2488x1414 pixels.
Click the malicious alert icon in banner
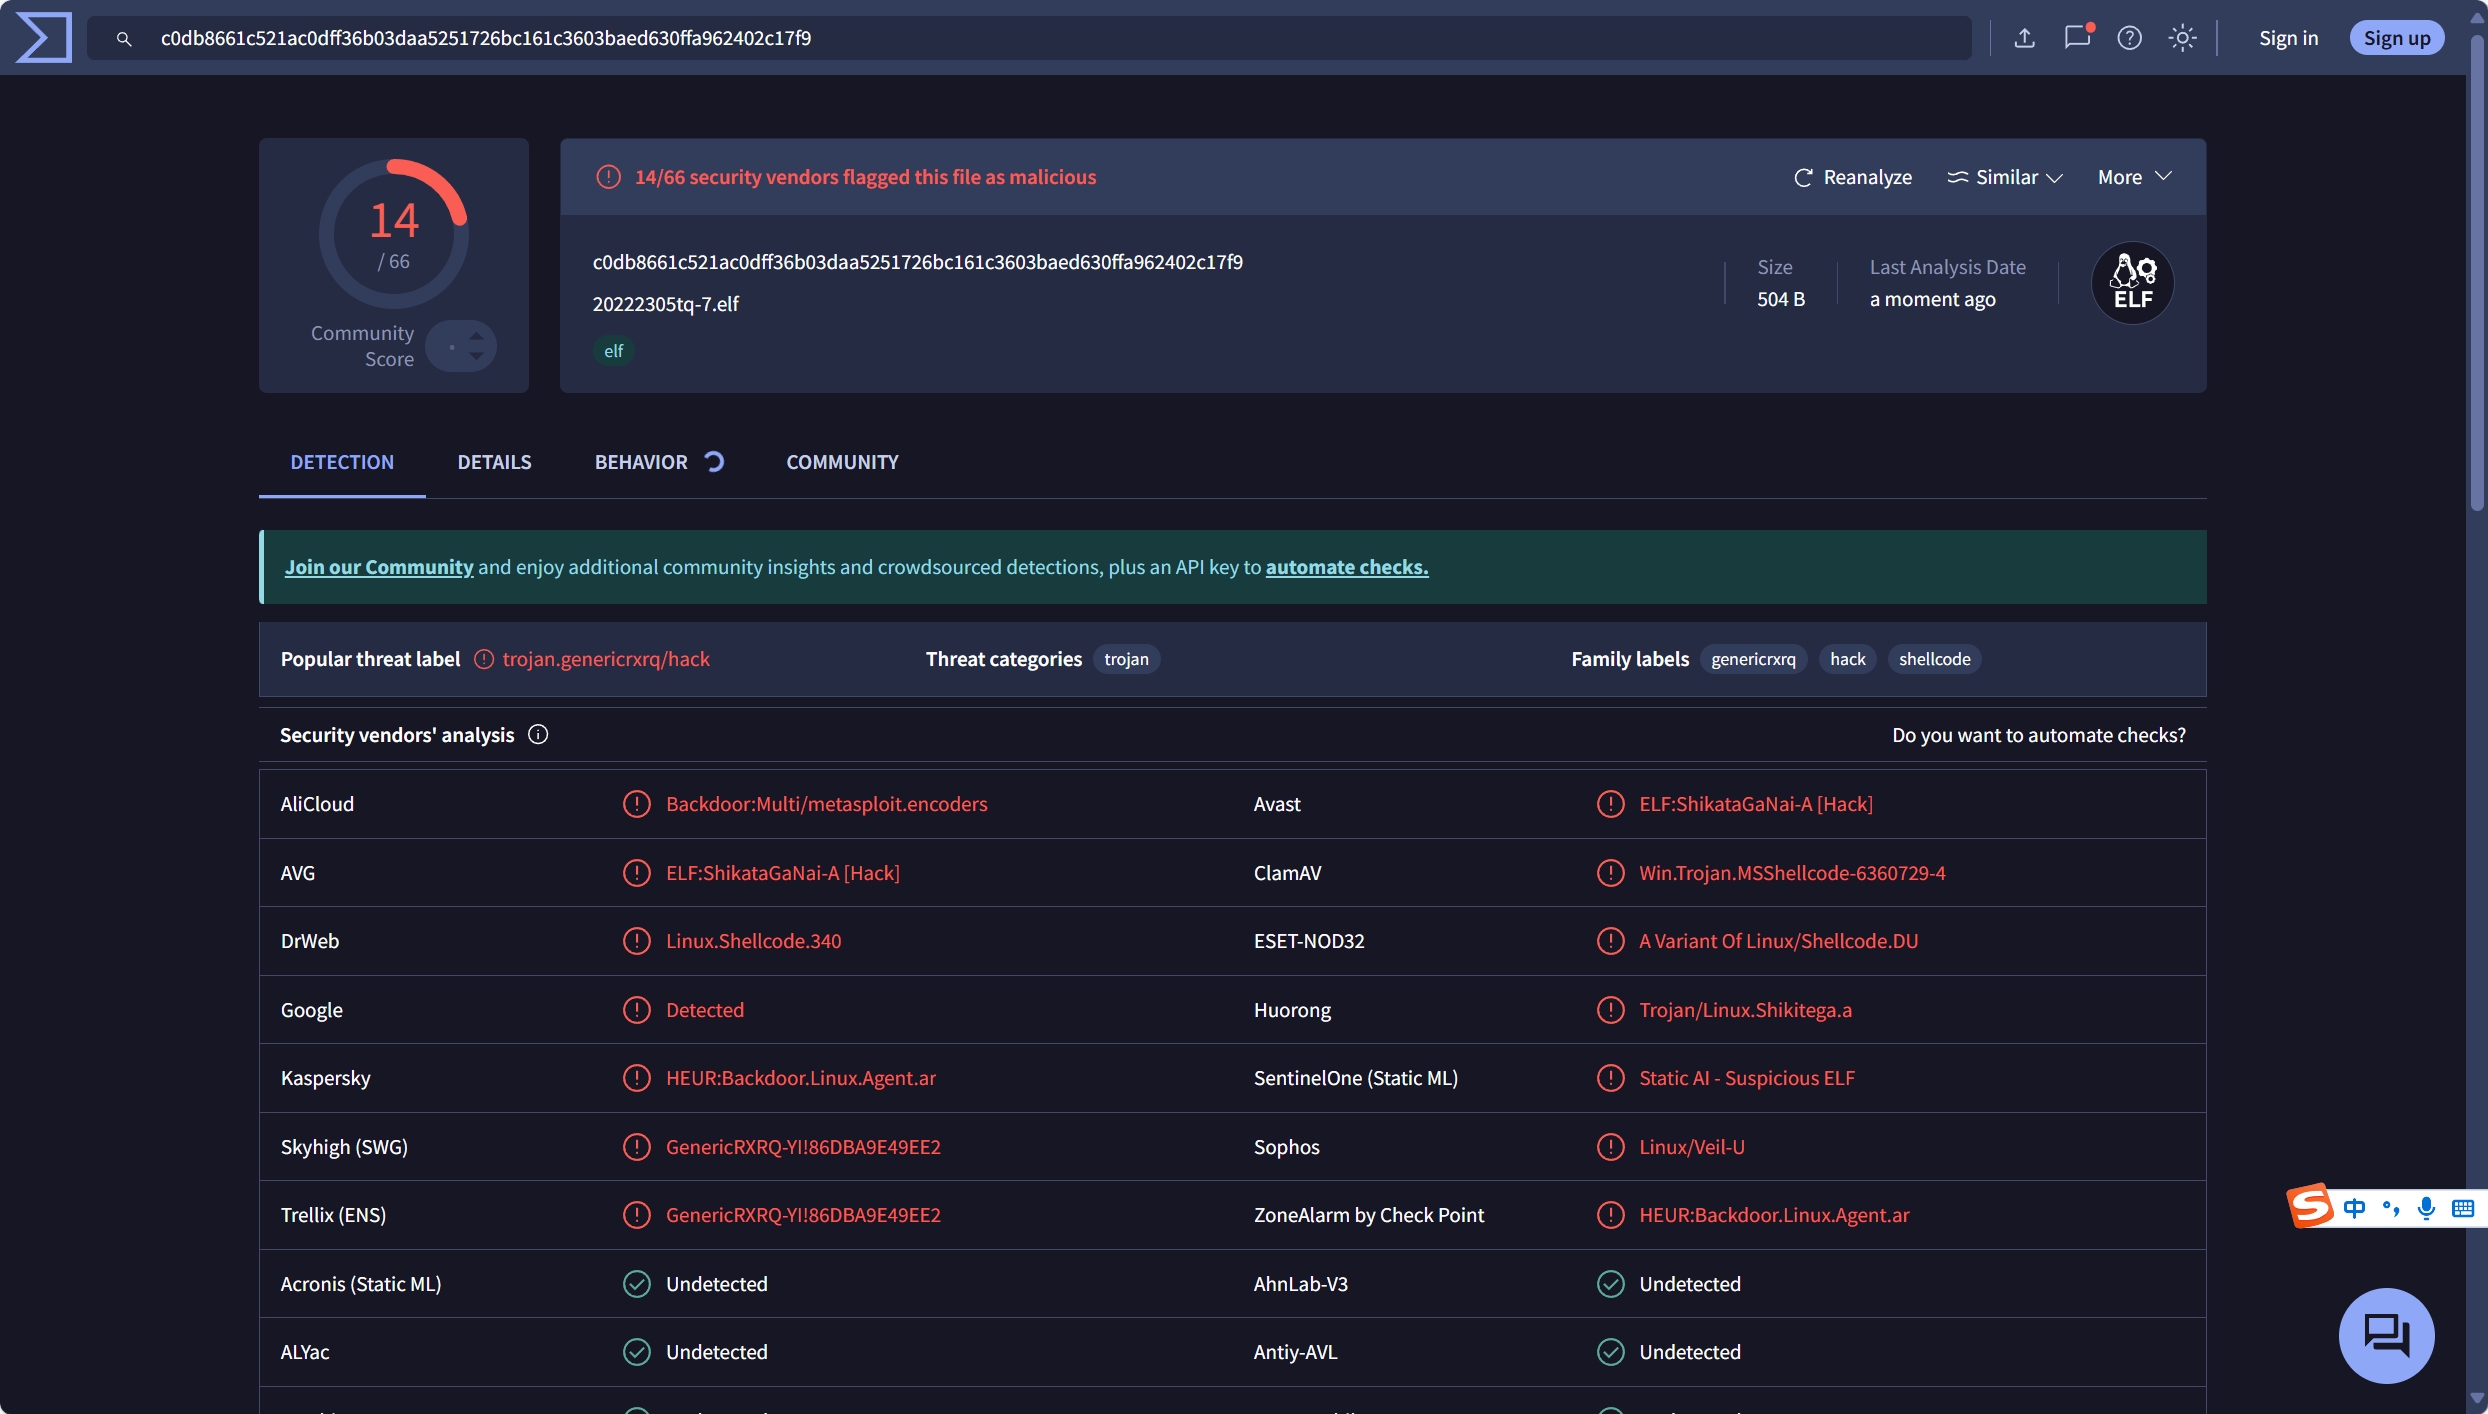tap(608, 177)
